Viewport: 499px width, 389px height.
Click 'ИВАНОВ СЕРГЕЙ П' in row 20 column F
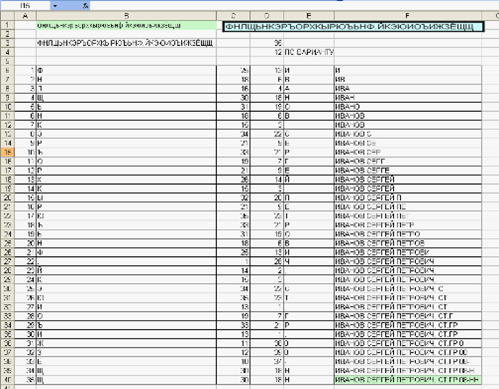tap(408, 198)
